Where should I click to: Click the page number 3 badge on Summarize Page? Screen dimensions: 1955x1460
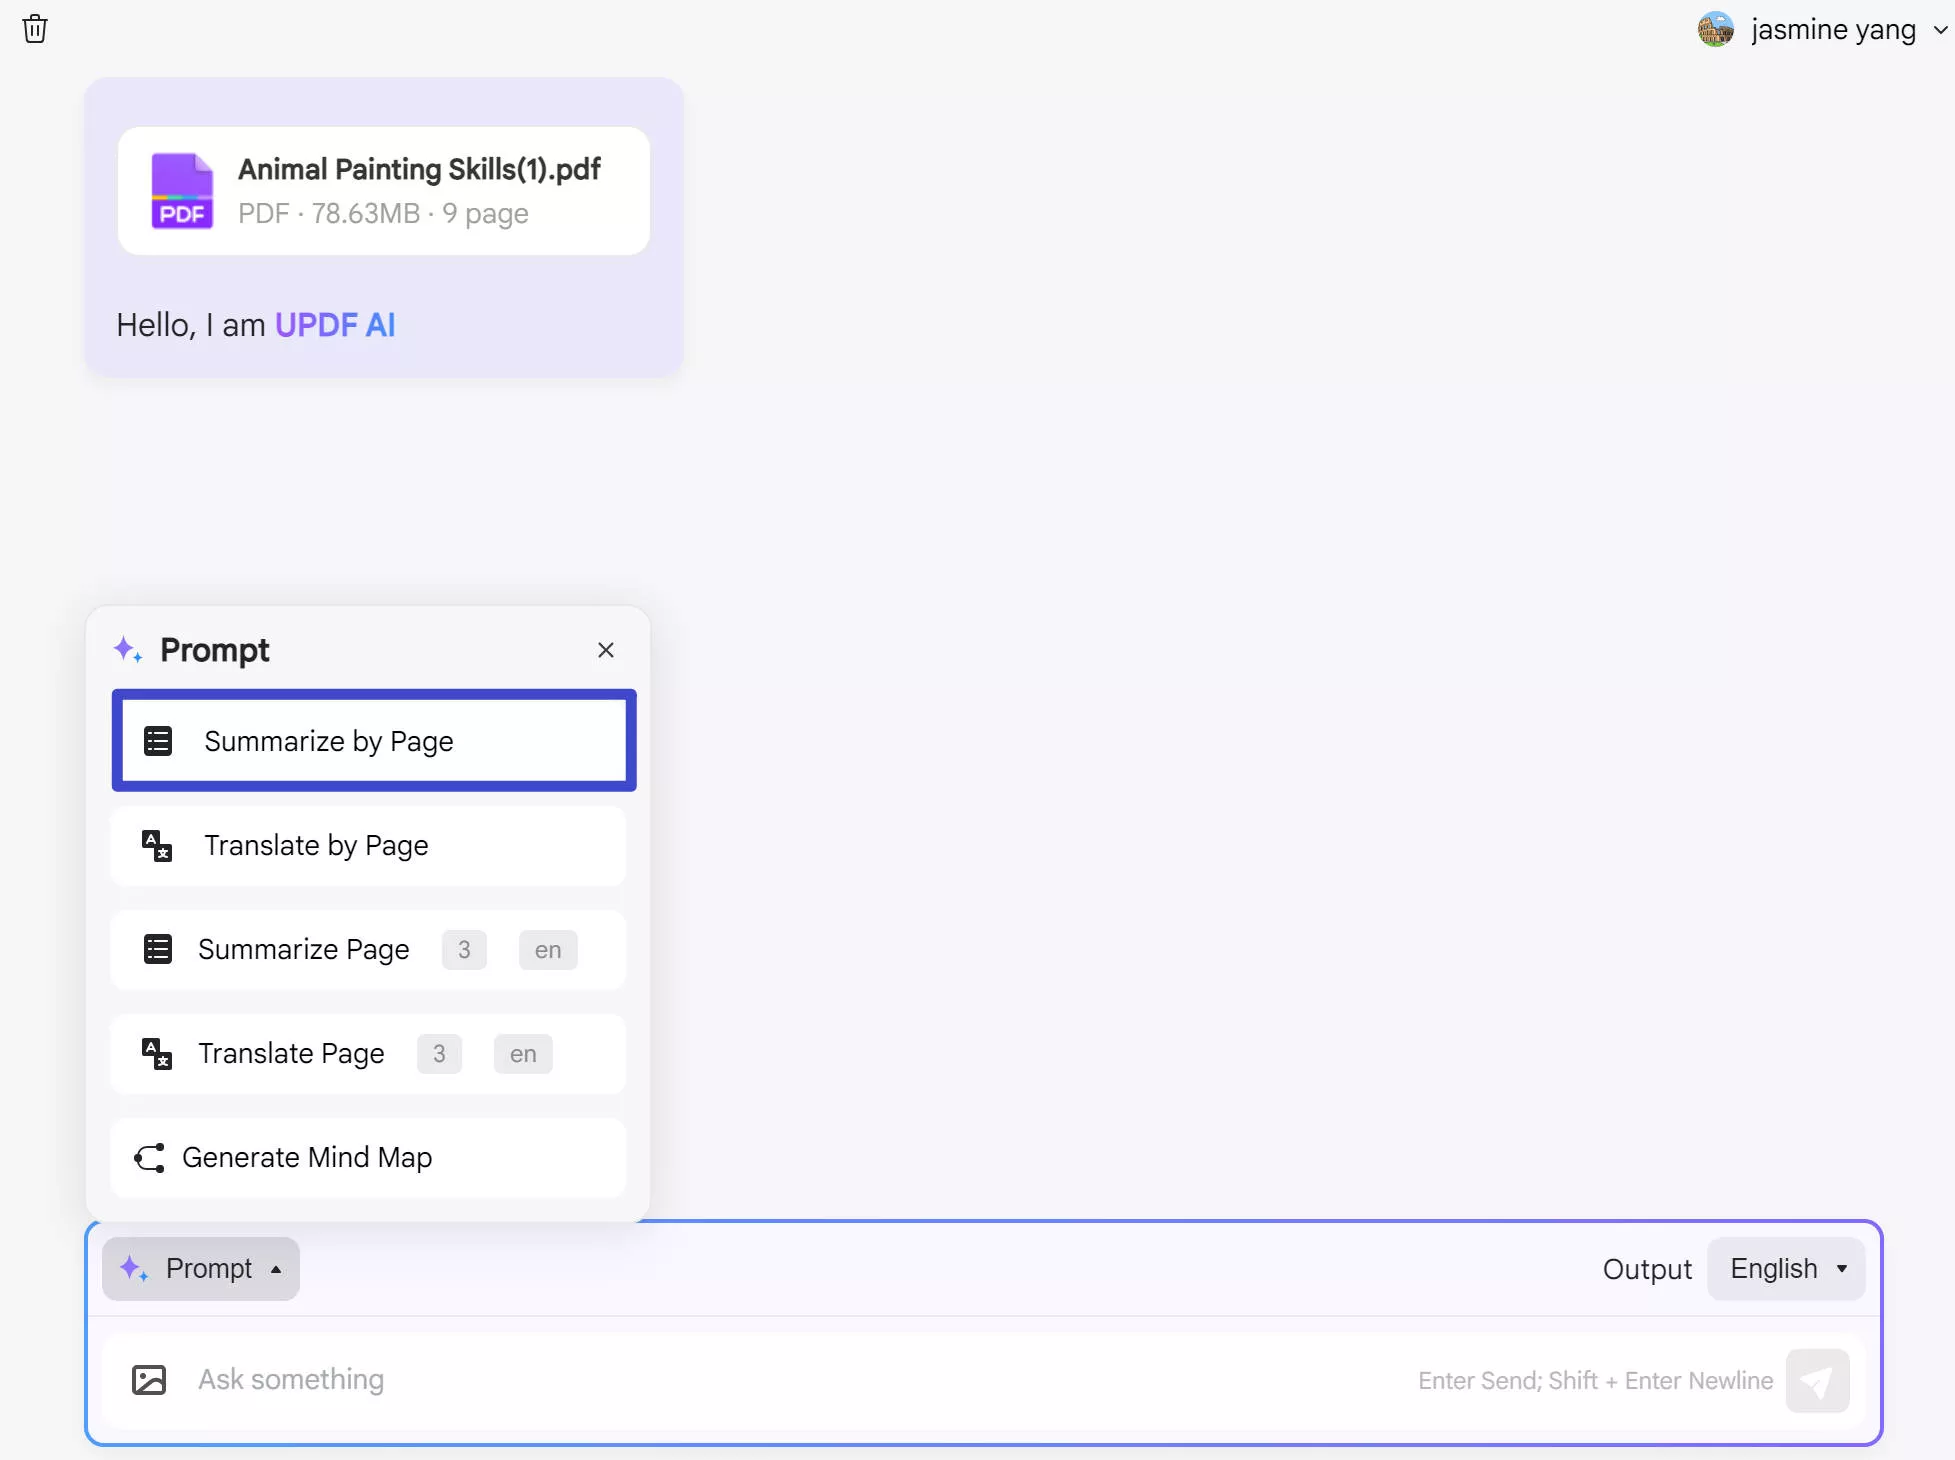(463, 949)
